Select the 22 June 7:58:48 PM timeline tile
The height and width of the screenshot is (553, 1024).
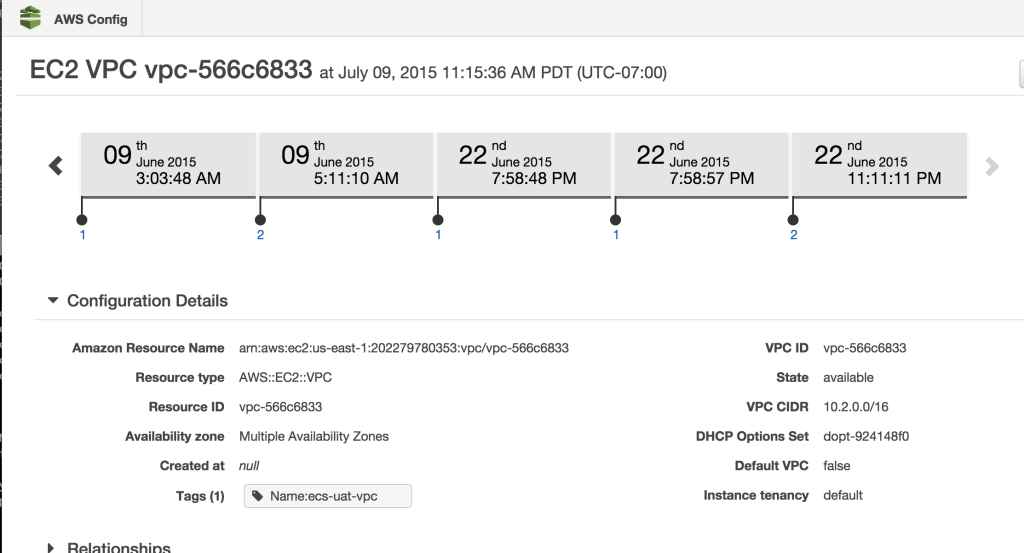tap(524, 165)
